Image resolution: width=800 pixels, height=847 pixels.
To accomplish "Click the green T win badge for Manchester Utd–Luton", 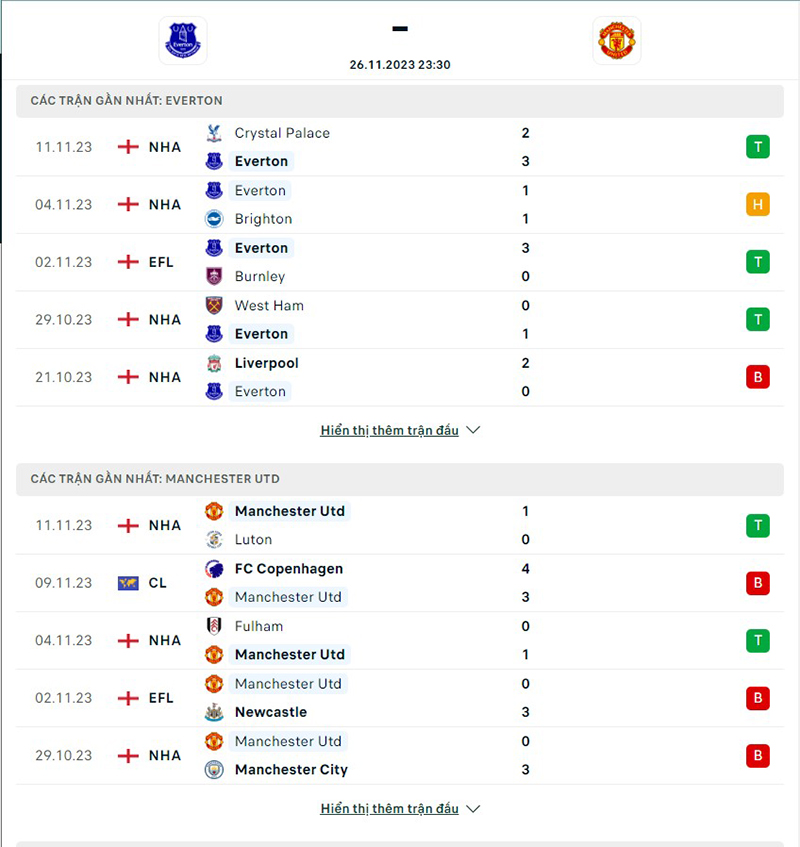I will 757,525.
